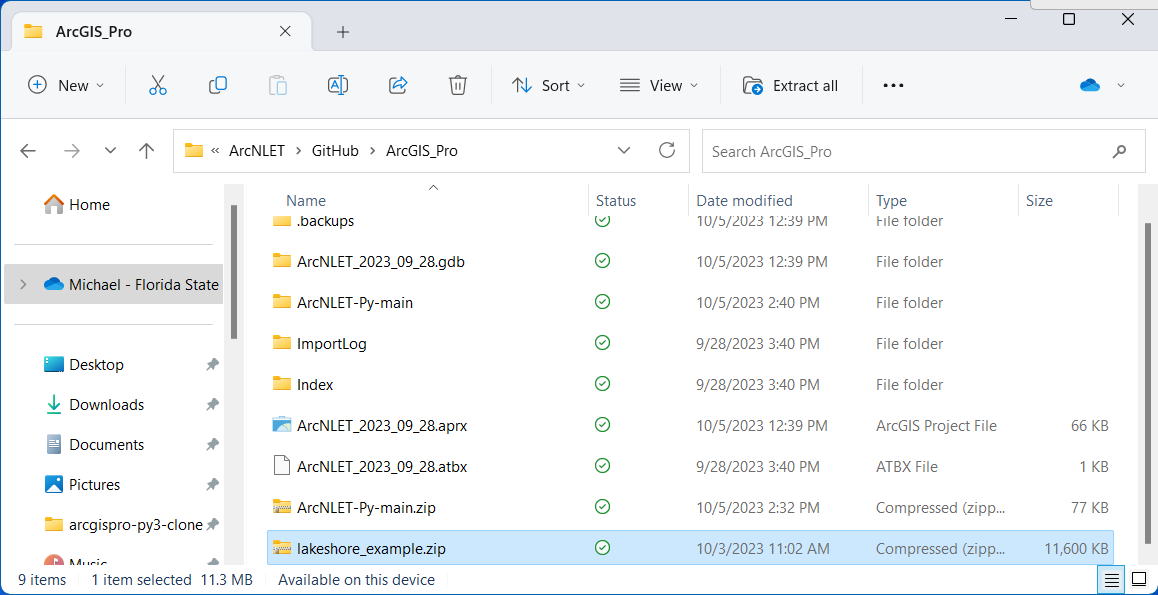Viewport: 1158px width, 595px height.
Task: Expand the address bar history dropdown
Action: pyautogui.click(x=623, y=151)
